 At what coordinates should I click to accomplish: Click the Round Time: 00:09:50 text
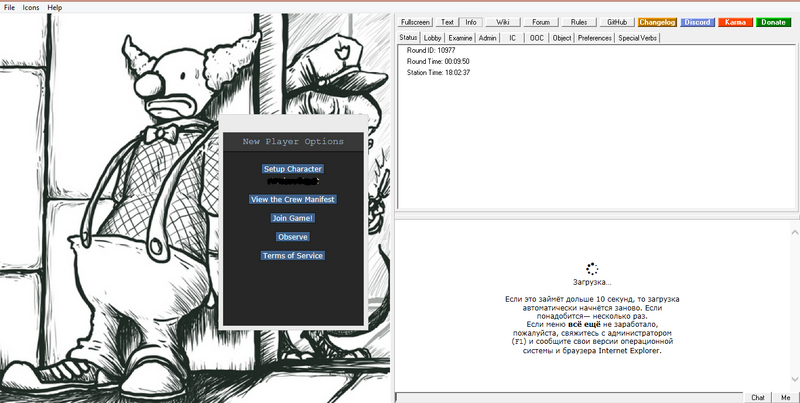[438, 61]
